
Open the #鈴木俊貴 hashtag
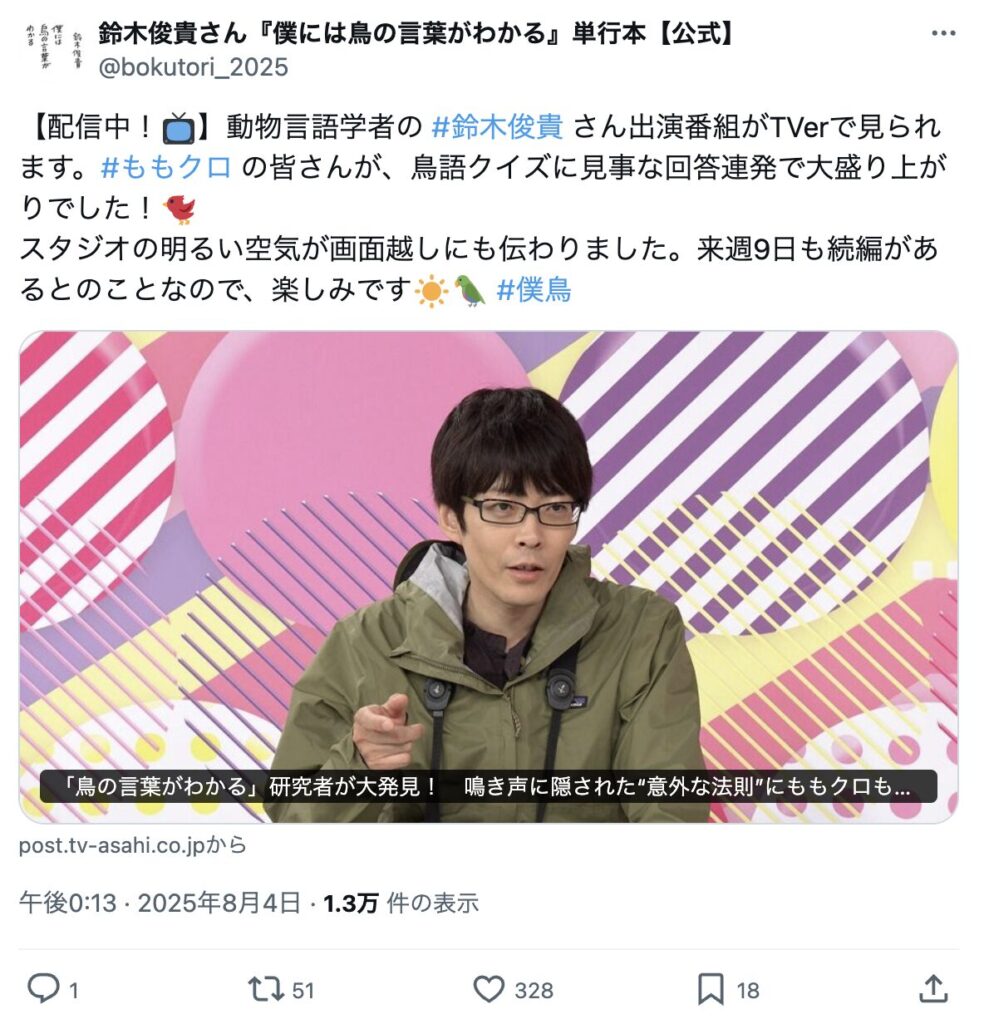pyautogui.click(x=498, y=127)
